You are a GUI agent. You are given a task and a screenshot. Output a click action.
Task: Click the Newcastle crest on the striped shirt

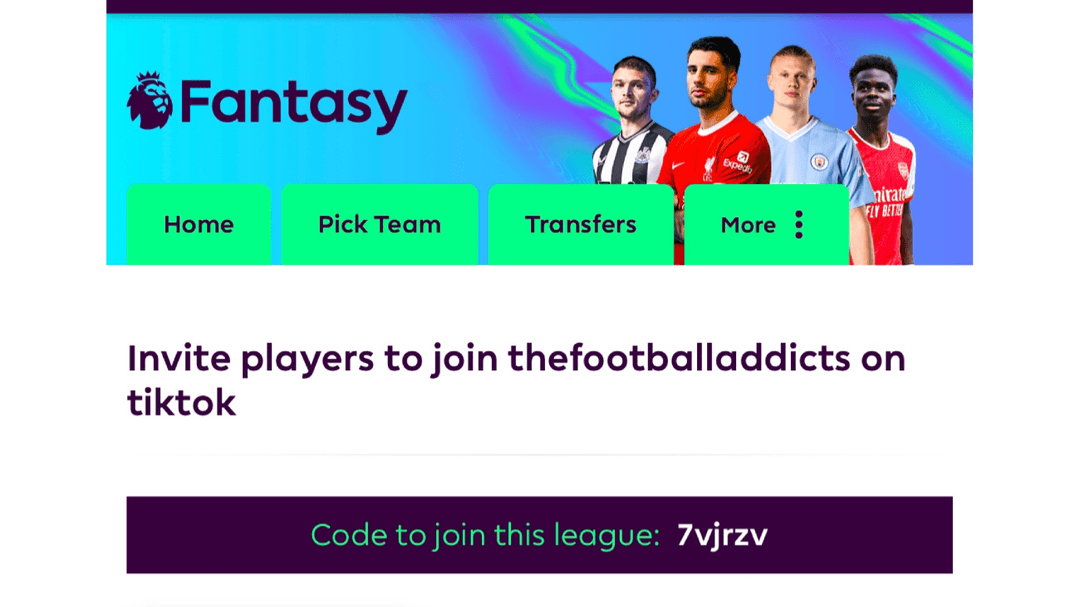pos(642,155)
